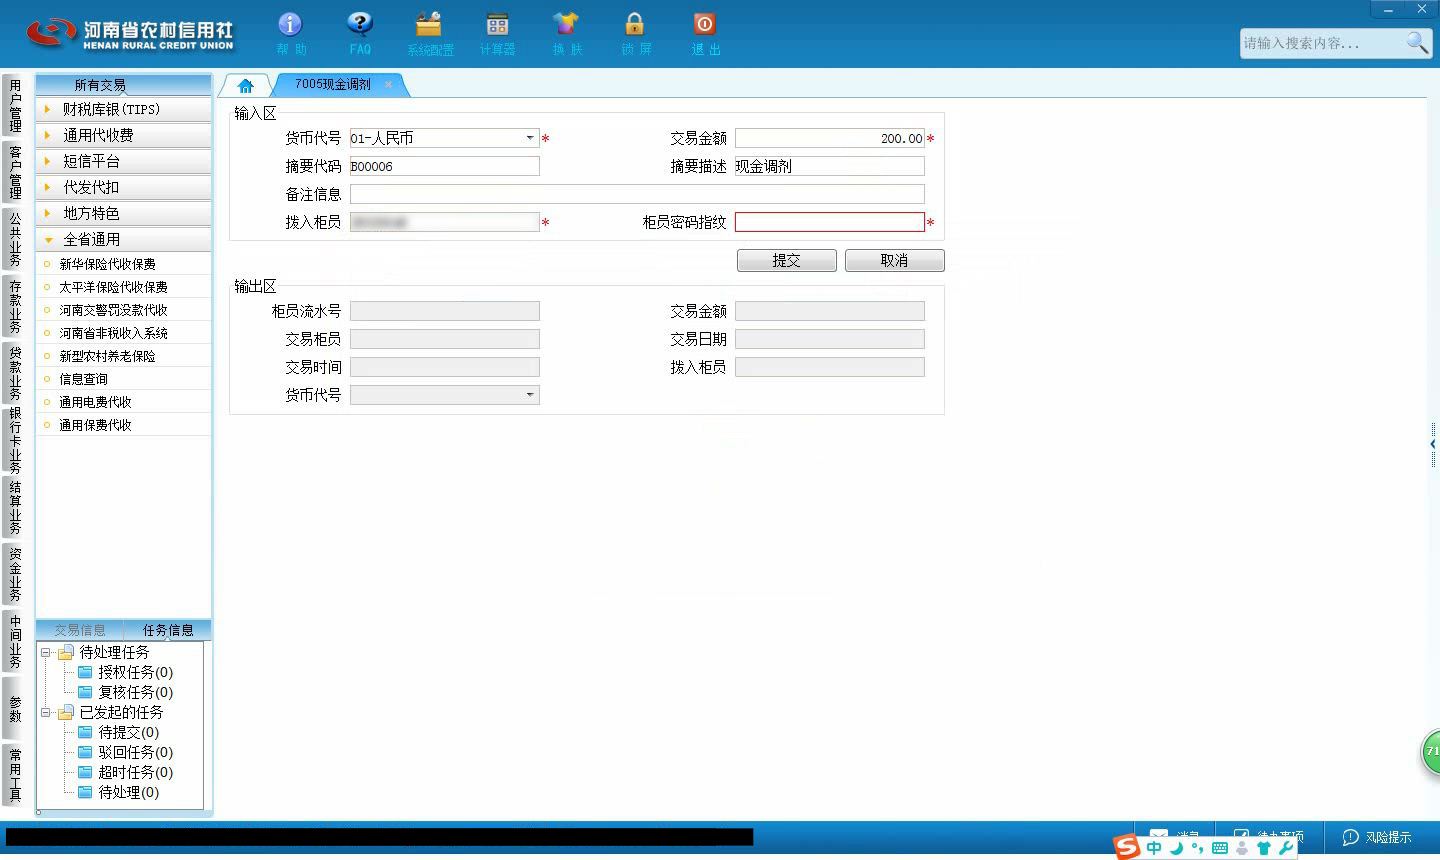Go to the home tab icon
The image size is (1440, 860).
coord(245,85)
